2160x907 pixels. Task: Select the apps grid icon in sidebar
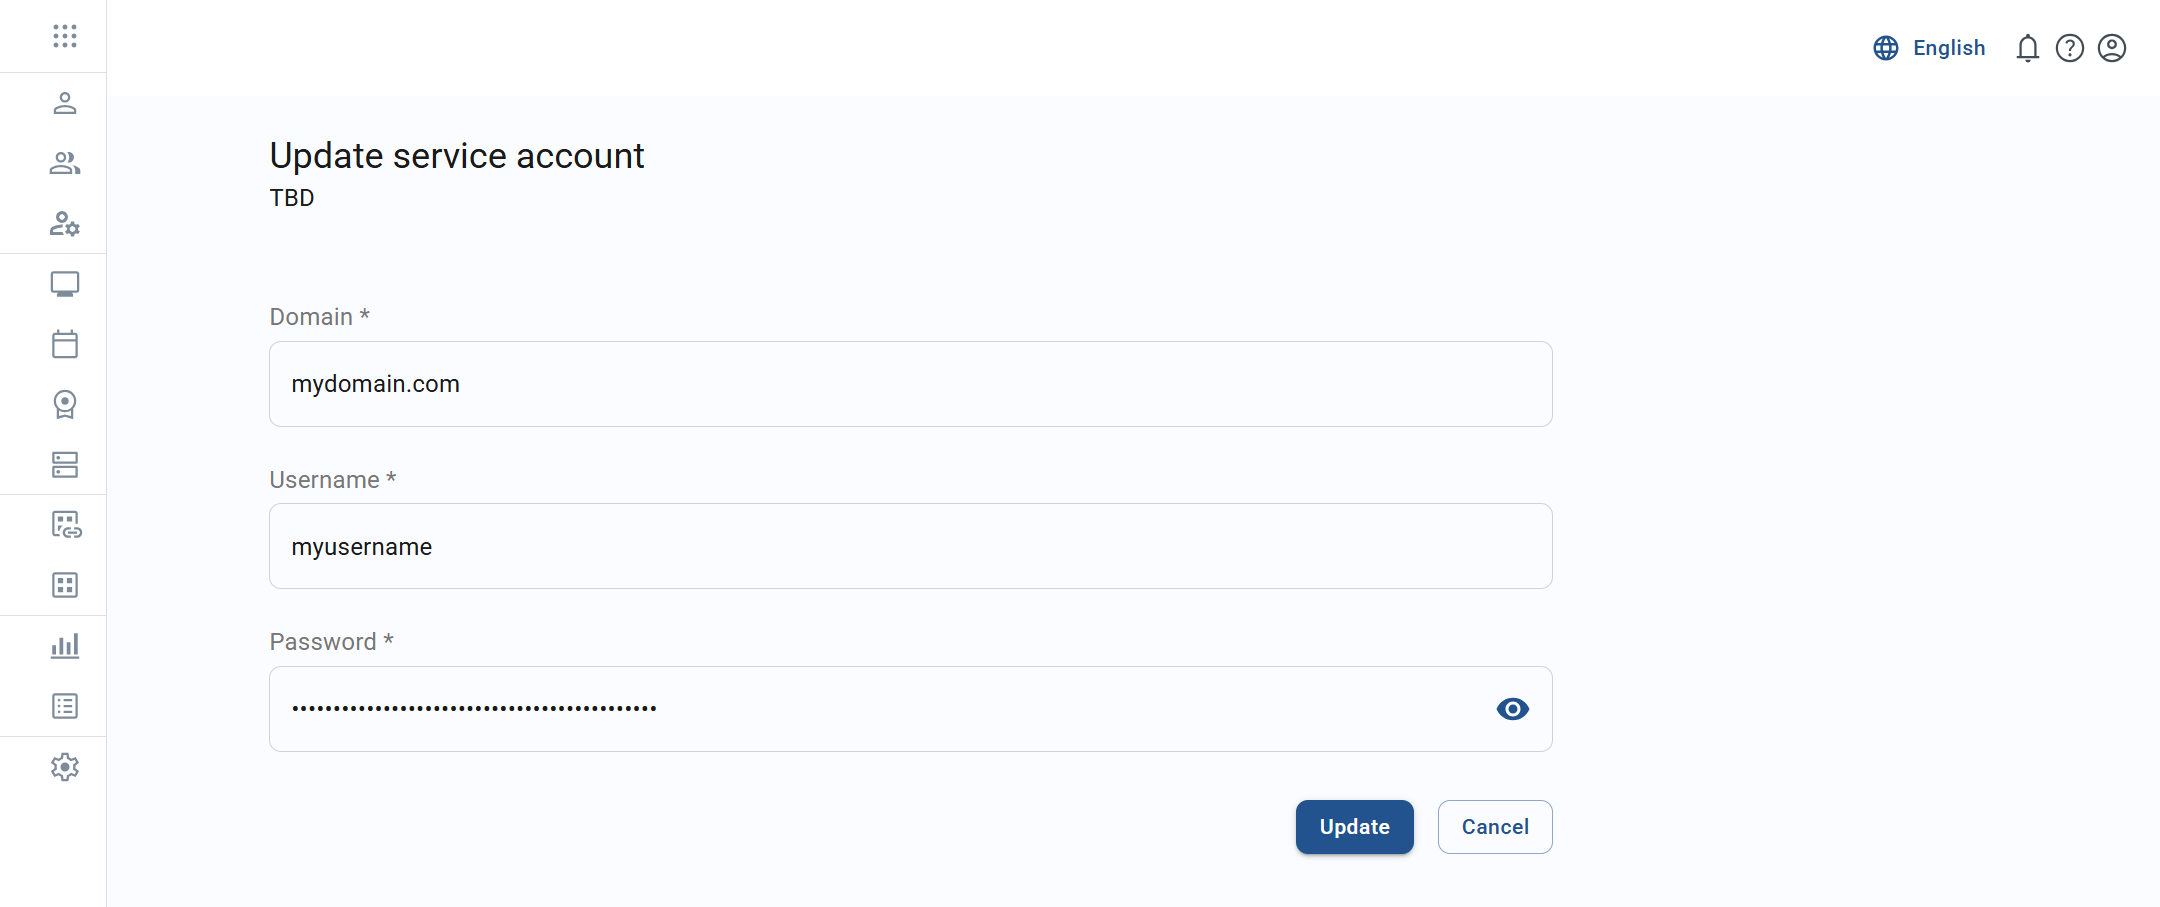click(x=66, y=585)
